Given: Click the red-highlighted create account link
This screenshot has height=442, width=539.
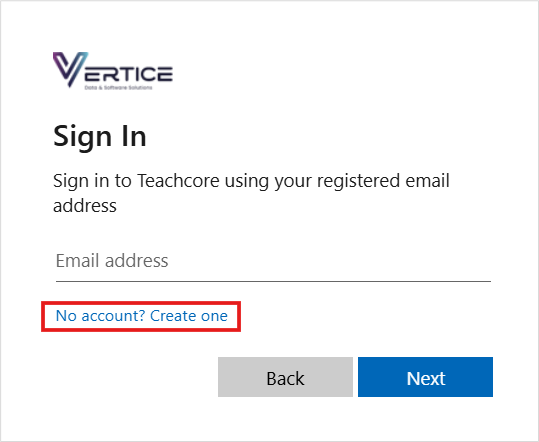Looking at the screenshot, I should coord(141,316).
